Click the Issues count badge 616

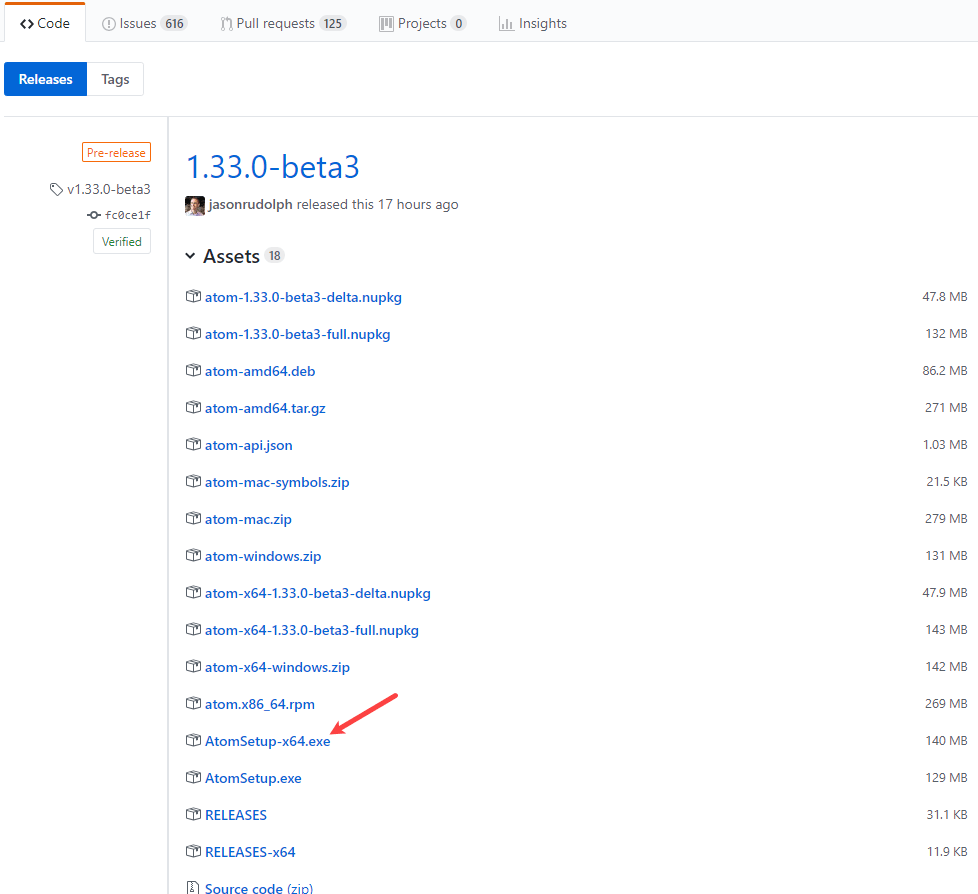(174, 24)
